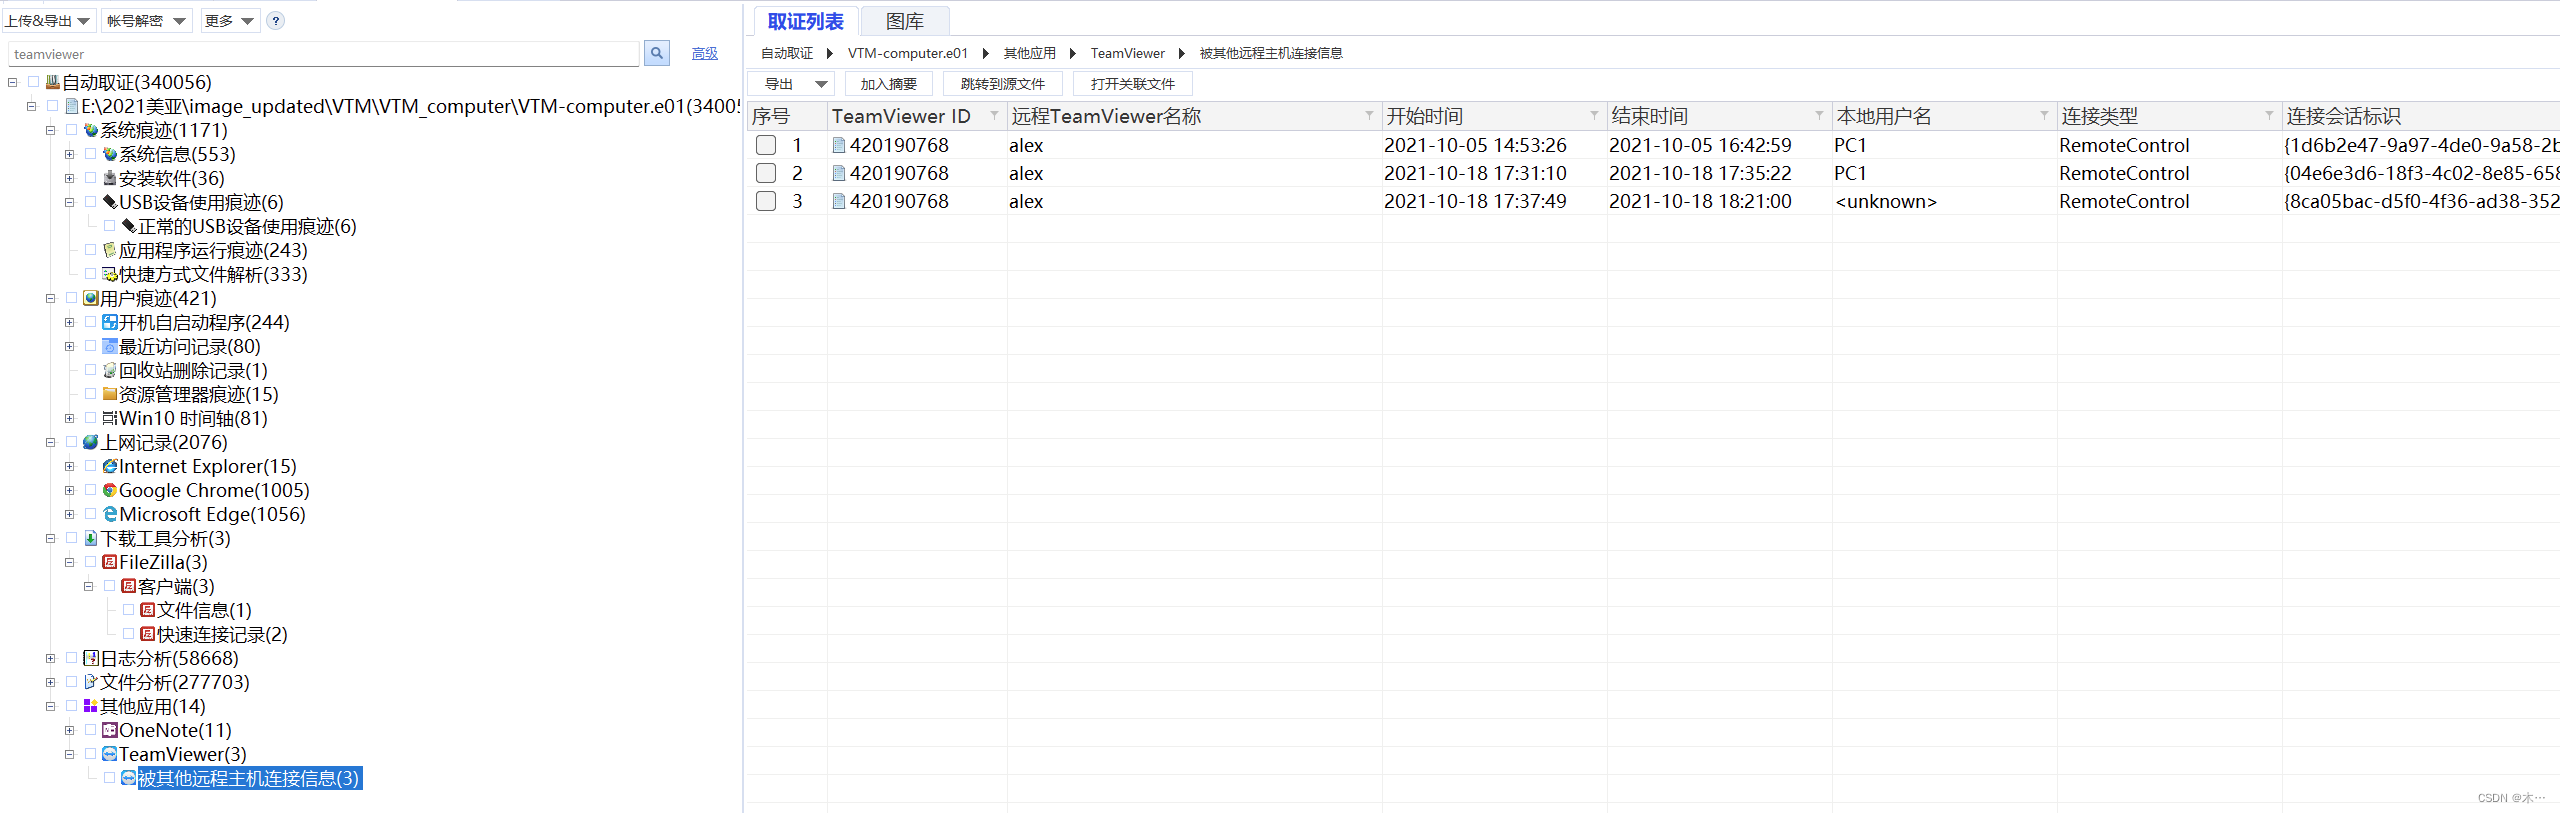Click the TeamViewer breadcrumb
The height and width of the screenshot is (813, 2560).
pyautogui.click(x=1128, y=53)
